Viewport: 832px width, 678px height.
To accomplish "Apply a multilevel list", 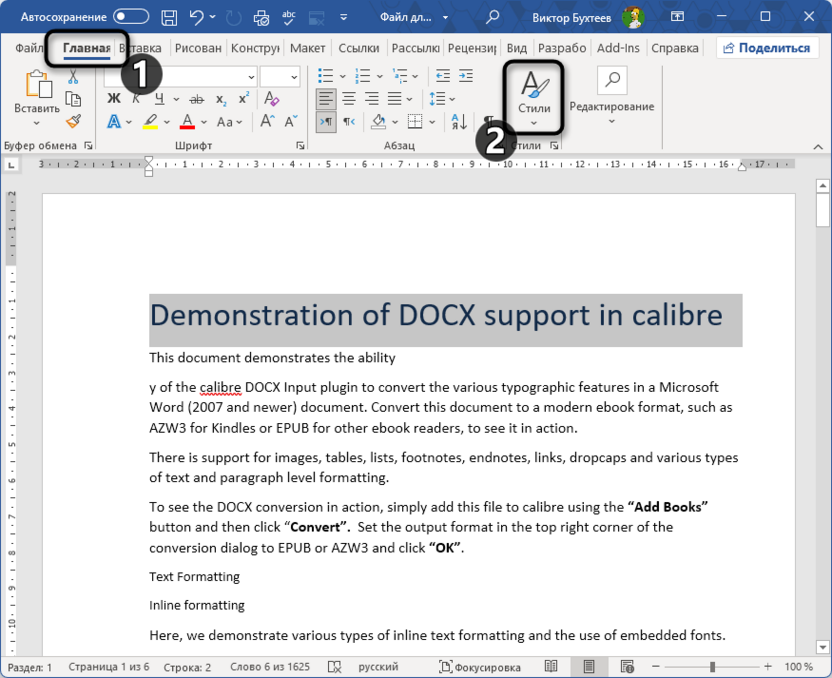I will tap(401, 76).
